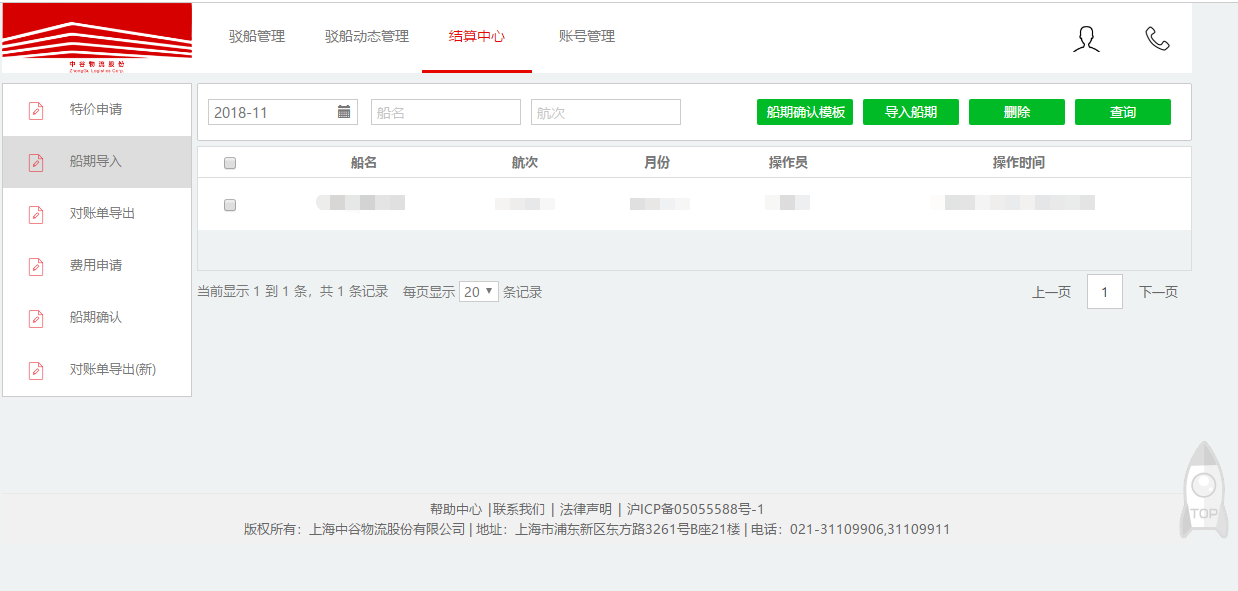The width and height of the screenshot is (1238, 591).
Task: Click the 操作时间 column header
Action: [x=1019, y=162]
